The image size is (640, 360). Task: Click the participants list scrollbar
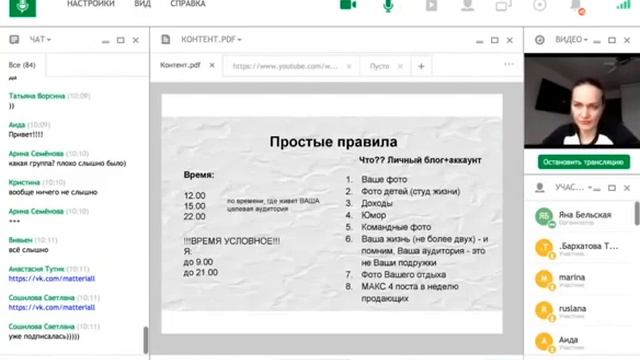coord(637,213)
